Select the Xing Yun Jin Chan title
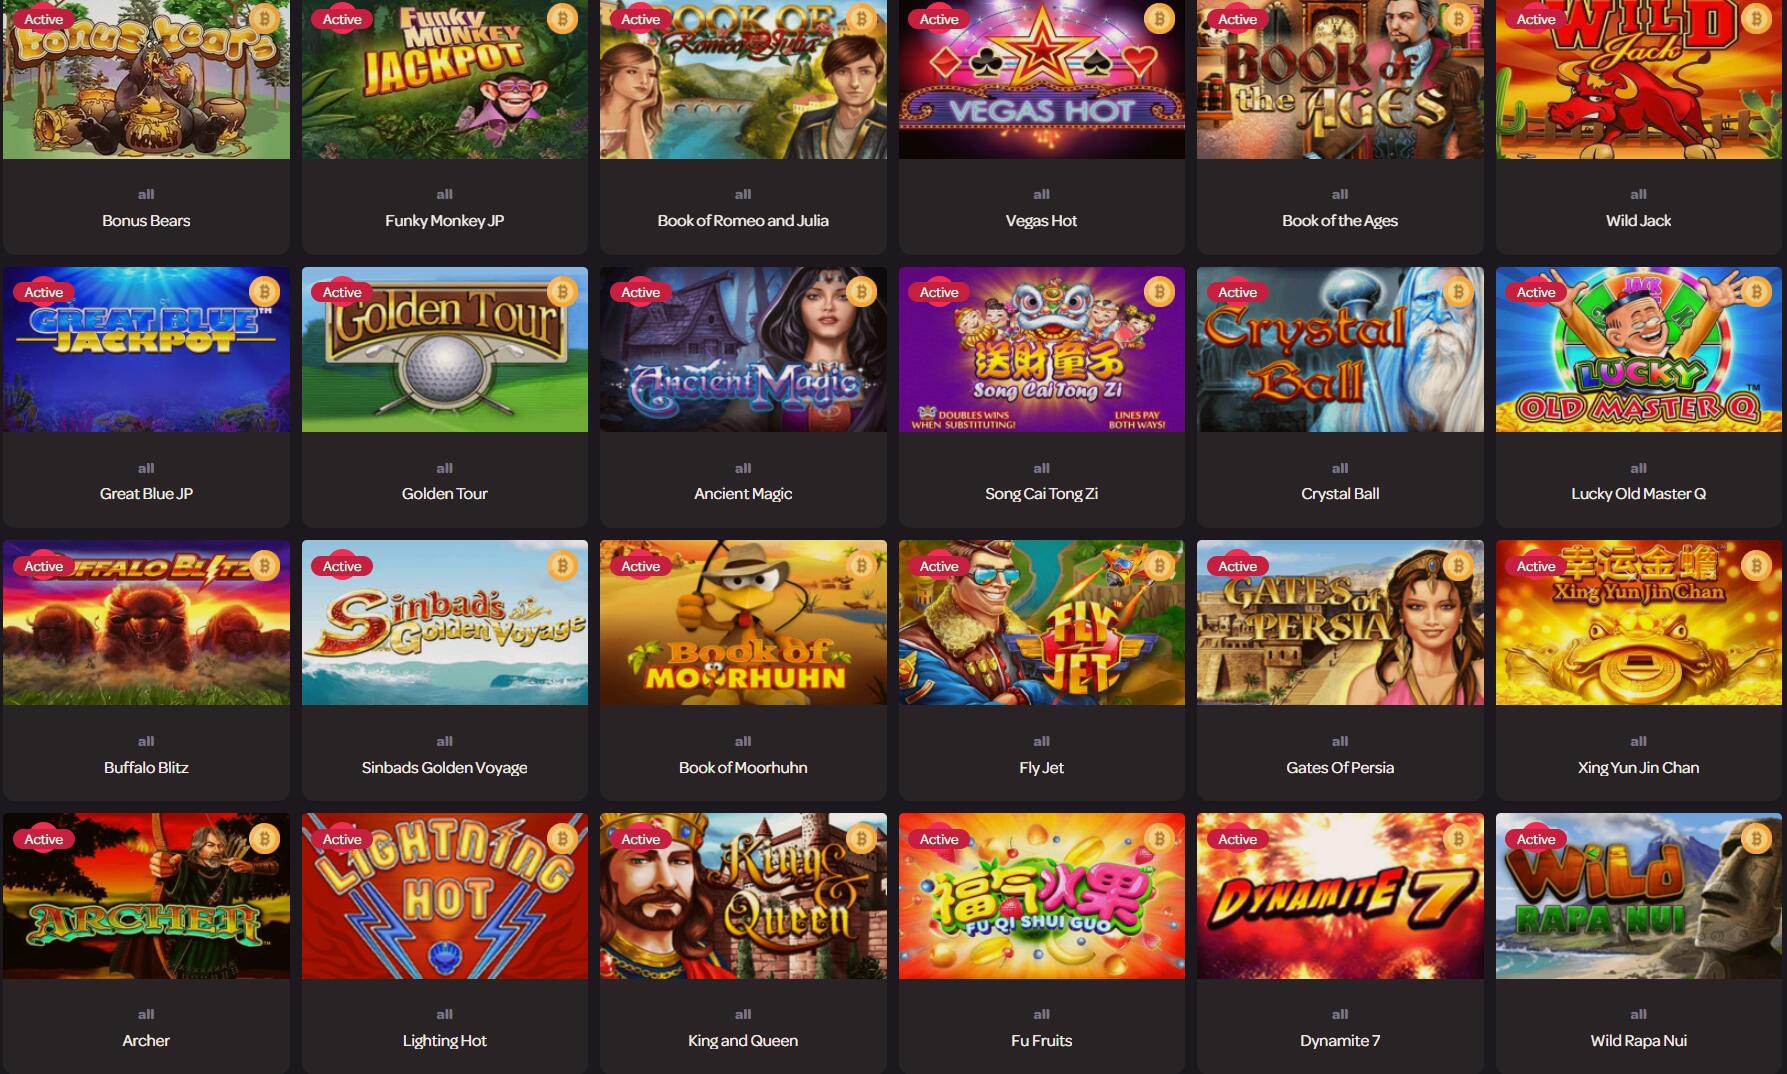 [x=1638, y=768]
